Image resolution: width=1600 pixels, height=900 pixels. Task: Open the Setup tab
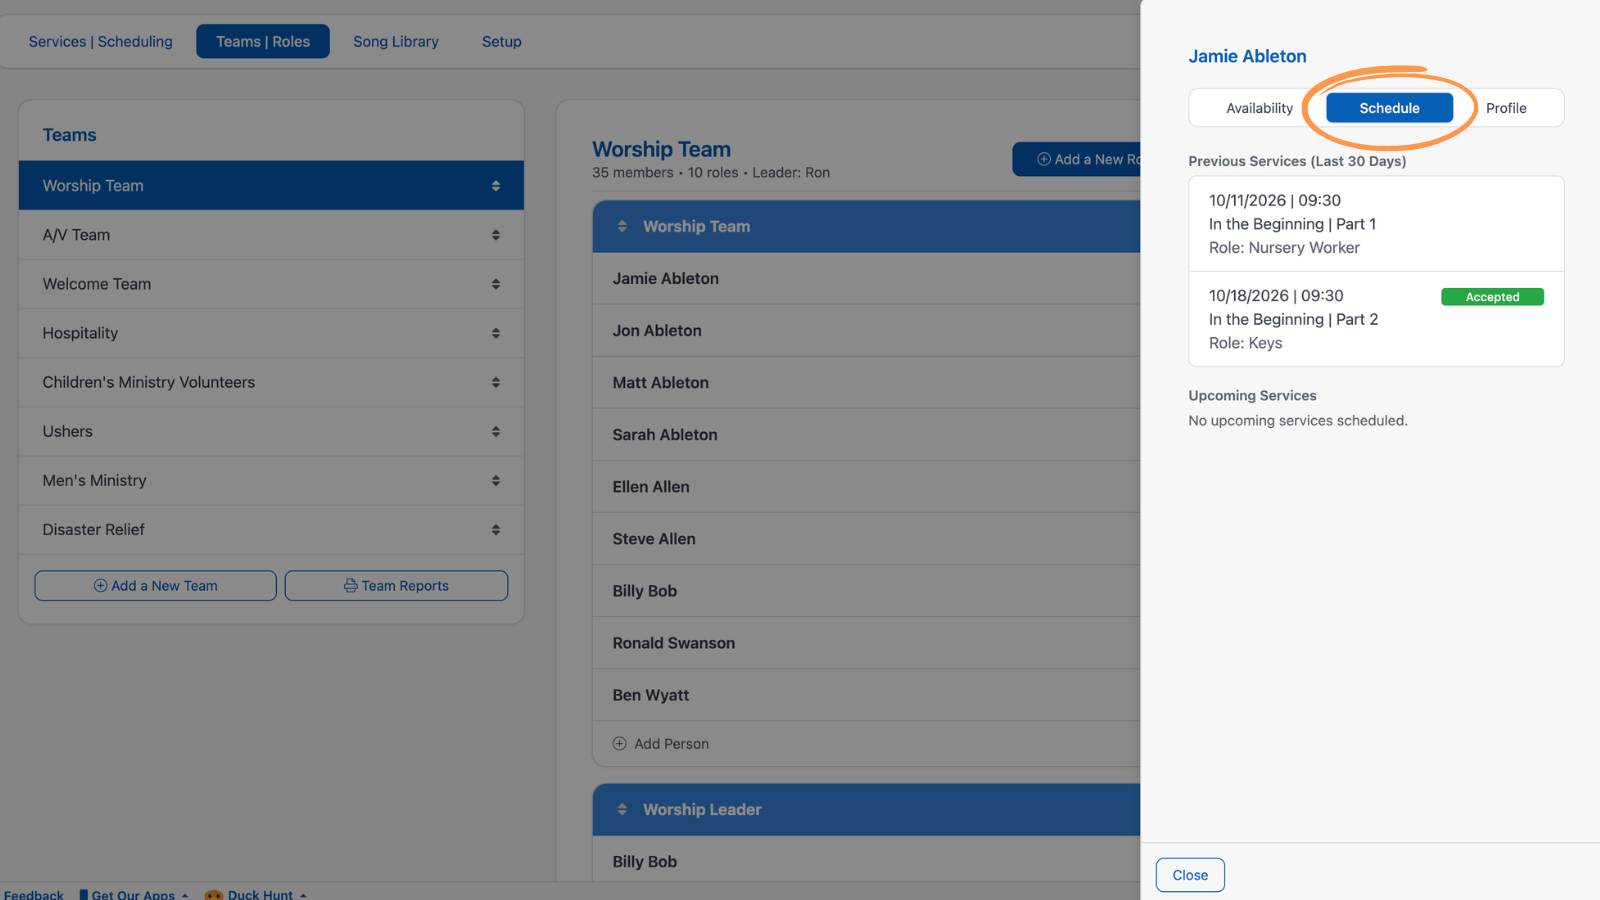coord(502,41)
